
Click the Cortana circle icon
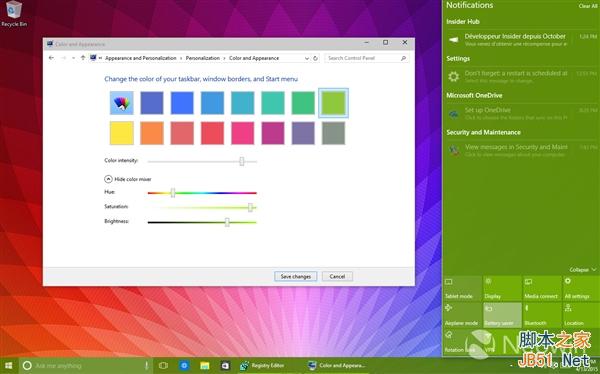pos(27,366)
